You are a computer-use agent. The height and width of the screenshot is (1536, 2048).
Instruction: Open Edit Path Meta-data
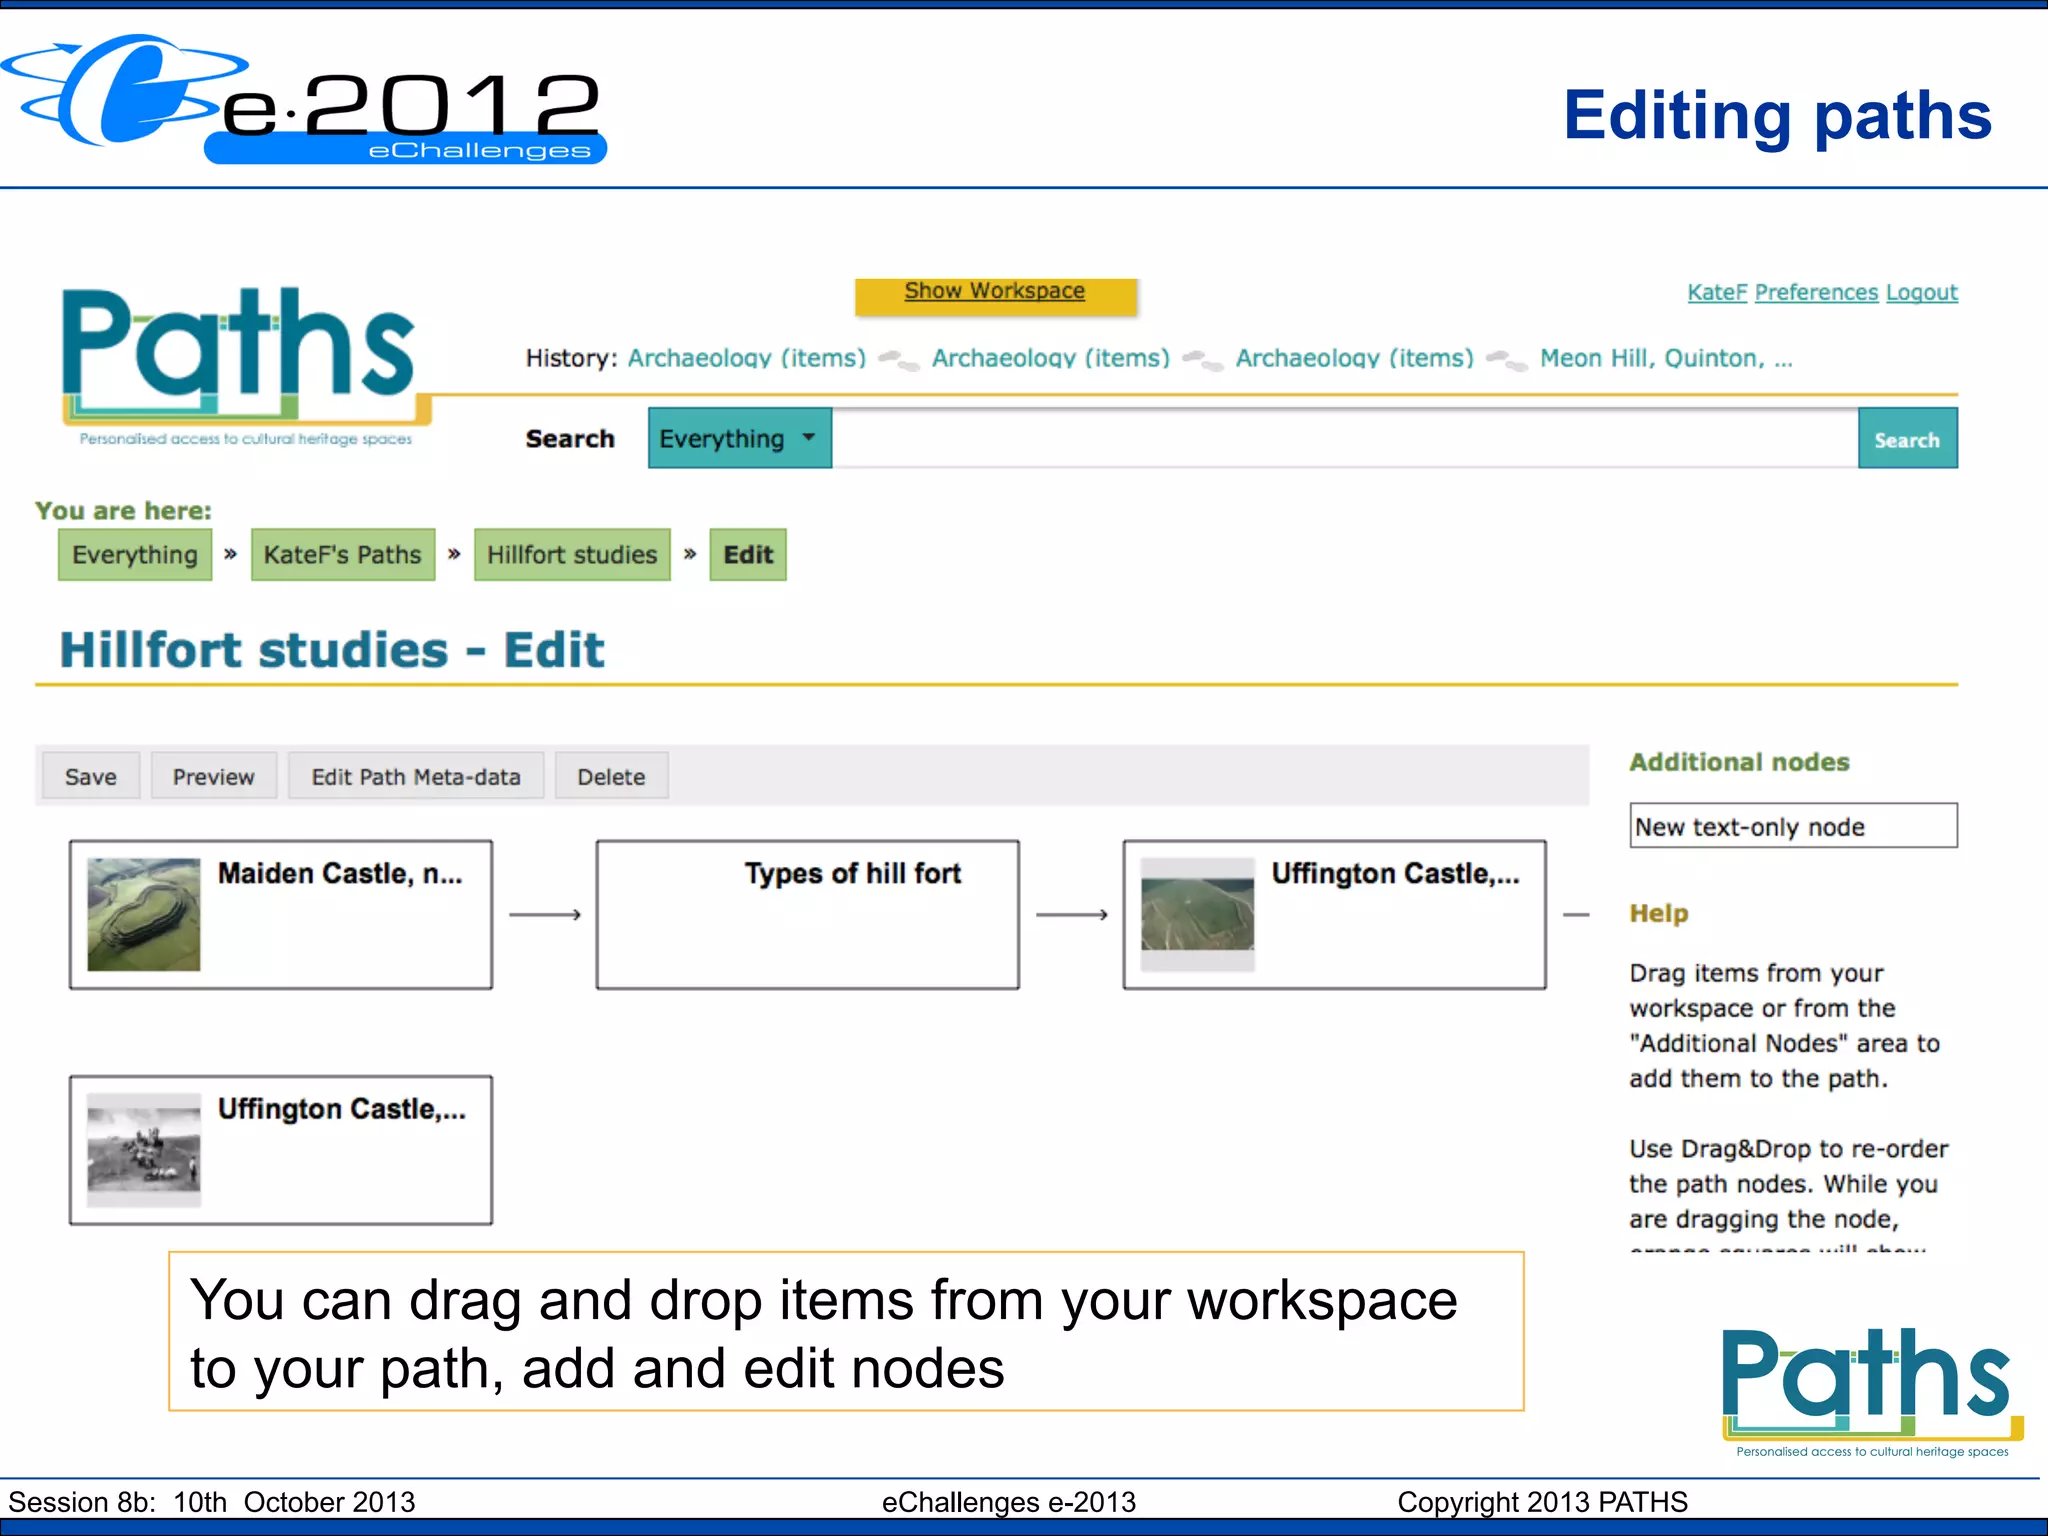[416, 776]
